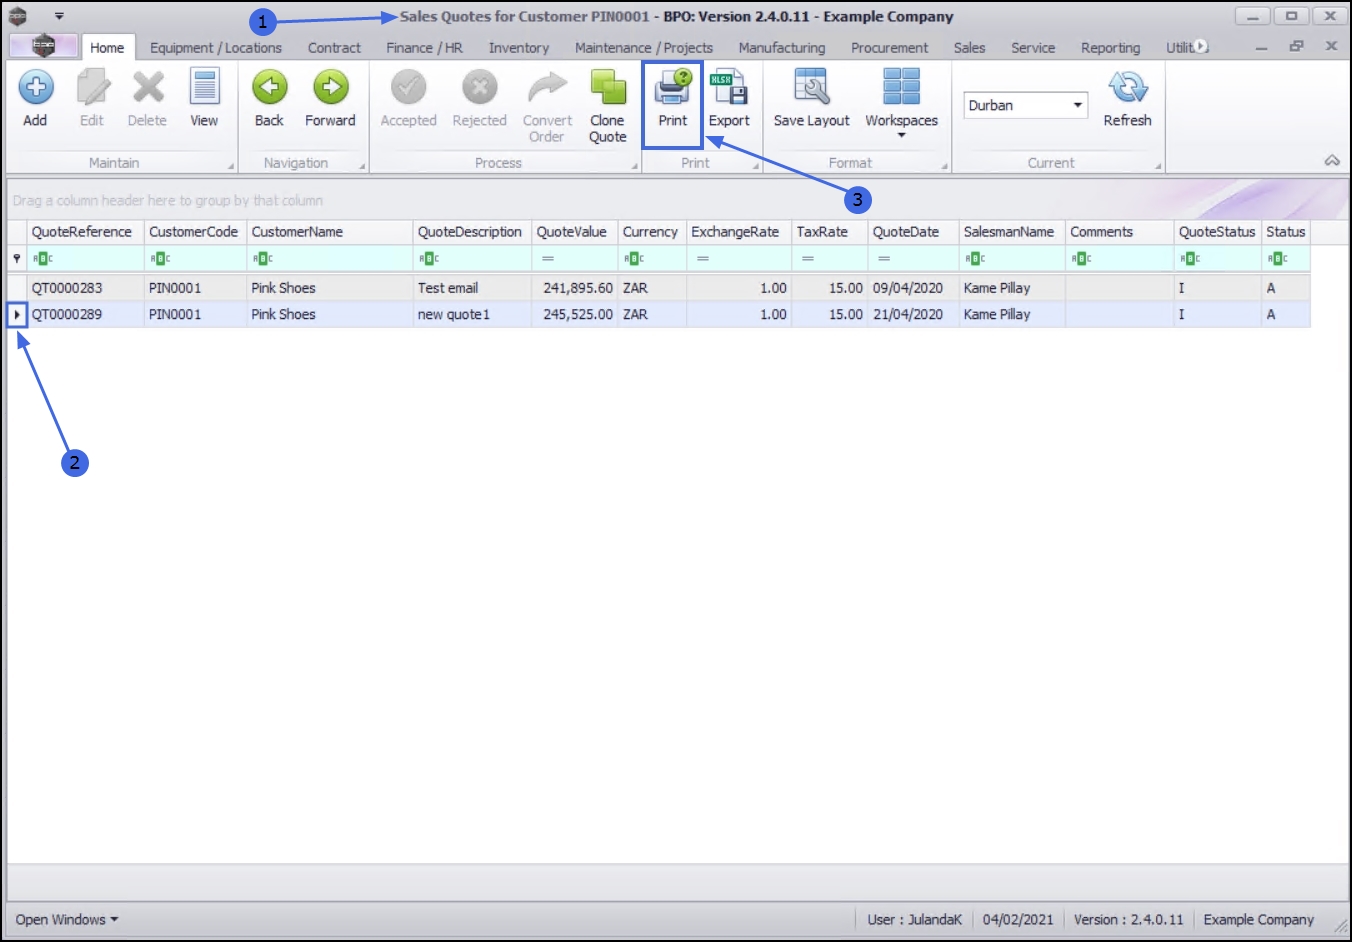Screen dimensions: 1352x942
Task: Open the View icon in Maintain group
Action: (x=204, y=98)
